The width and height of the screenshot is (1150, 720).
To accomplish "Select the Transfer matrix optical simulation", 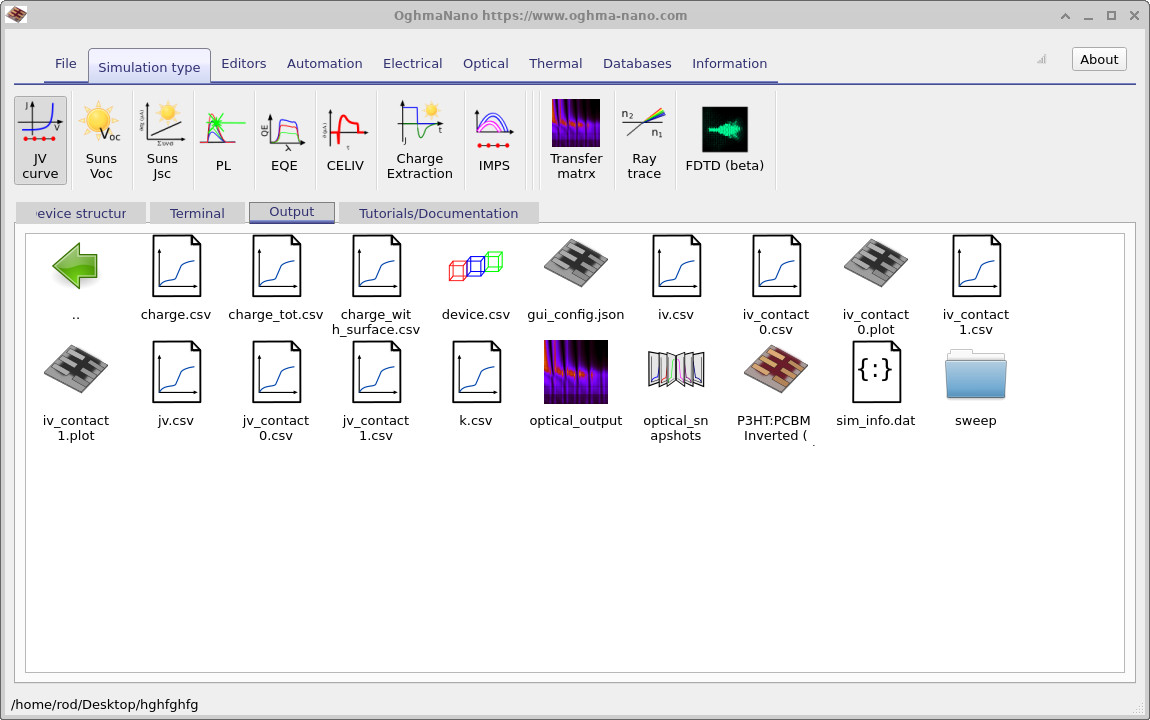I will (x=576, y=140).
